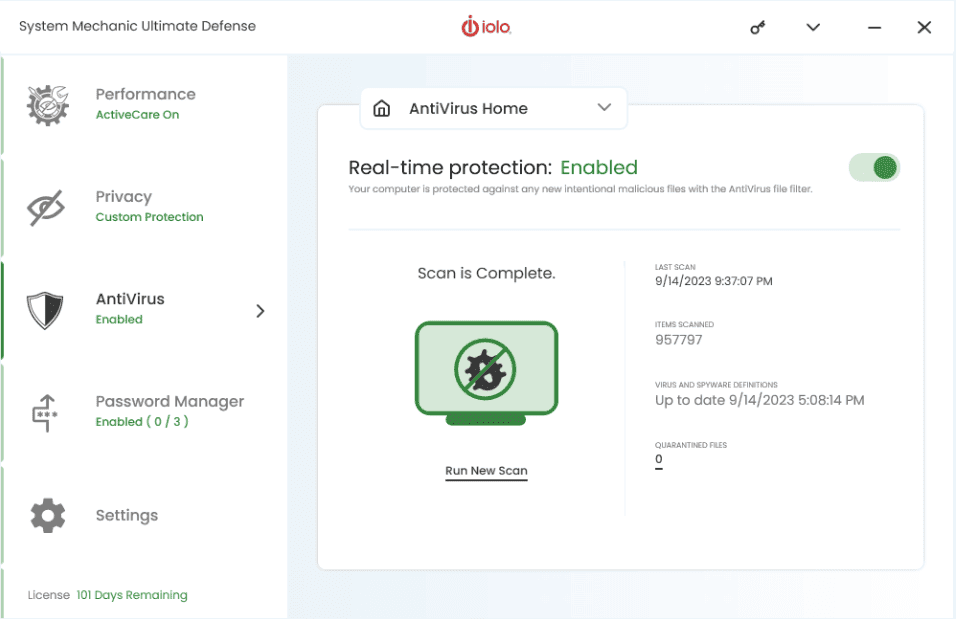Image resolution: width=956 pixels, height=619 pixels.
Task: Open the Password Manager section
Action: pyautogui.click(x=145, y=412)
